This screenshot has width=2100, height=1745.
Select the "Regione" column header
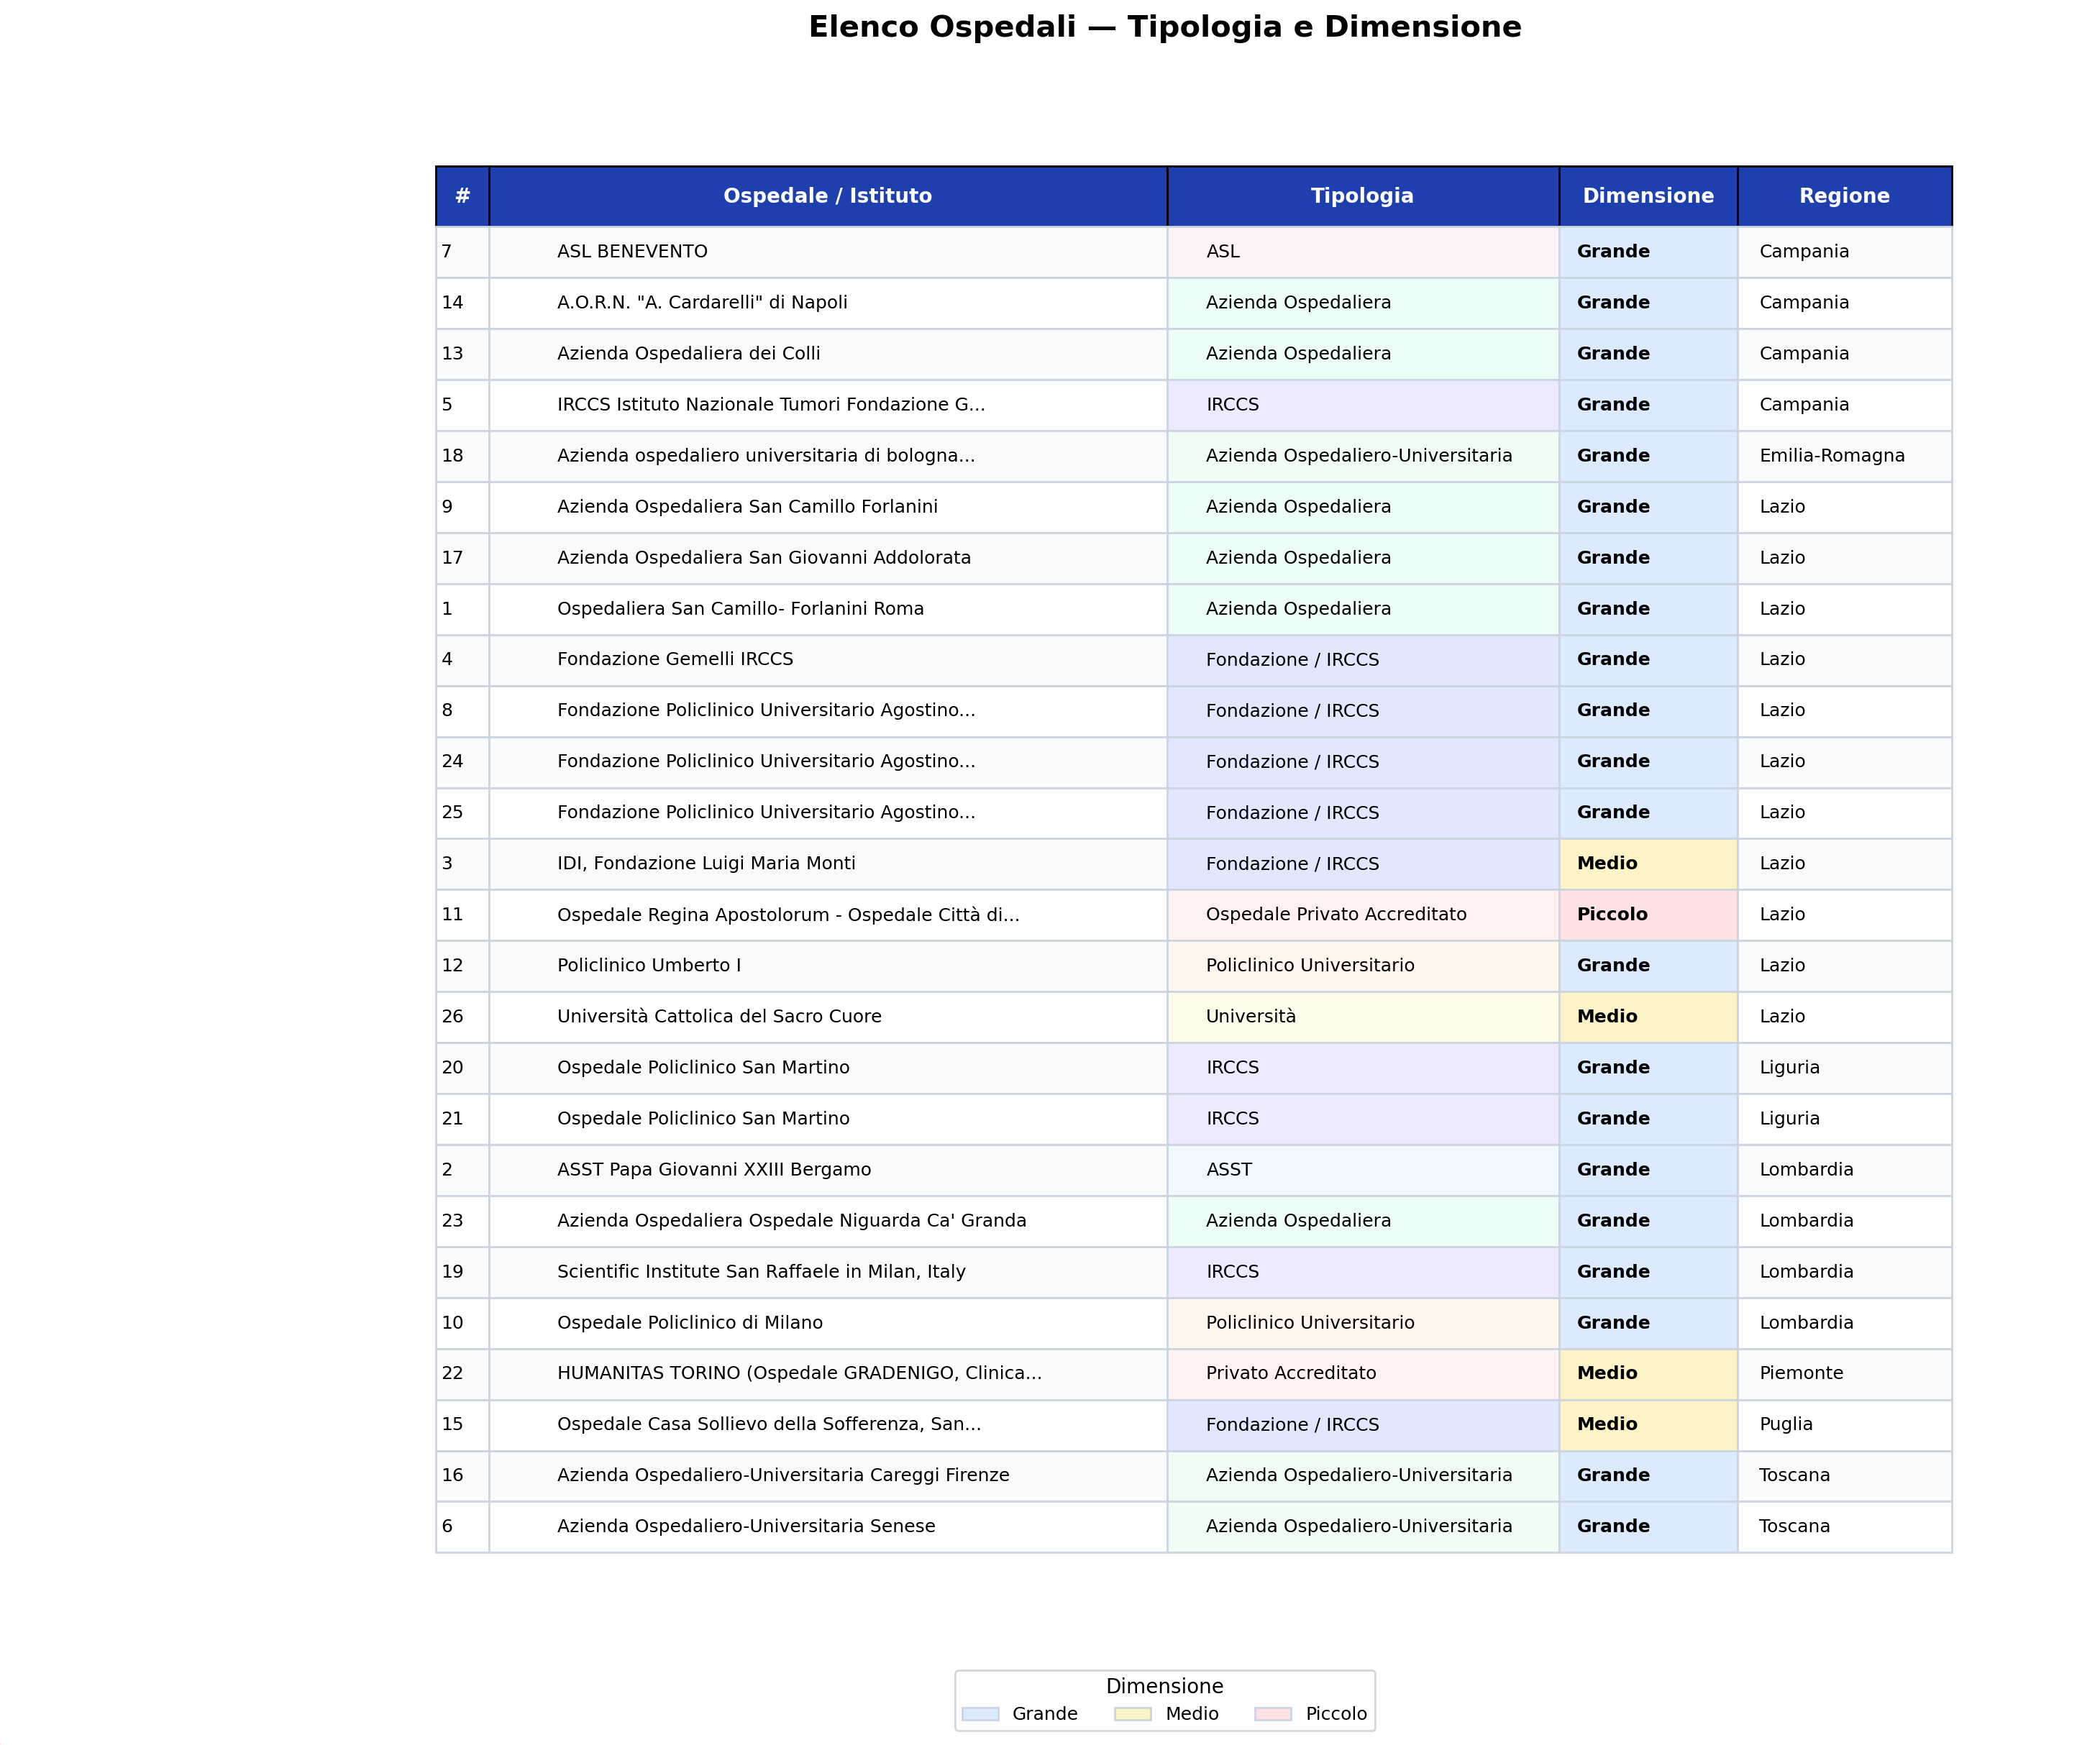(x=1845, y=196)
